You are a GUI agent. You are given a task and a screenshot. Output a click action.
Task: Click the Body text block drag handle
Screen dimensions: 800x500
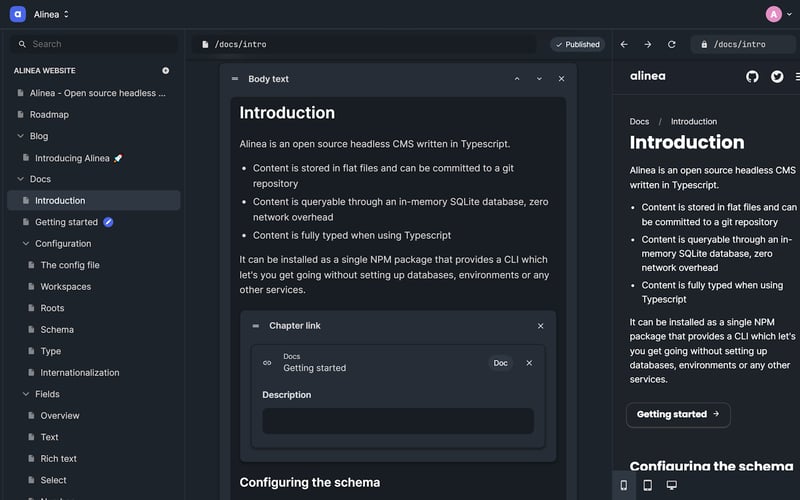click(x=235, y=79)
